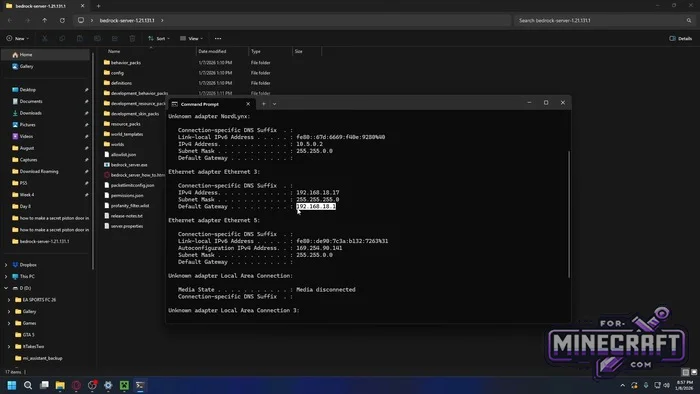Go up one folder with Up arrow

pos(45,21)
